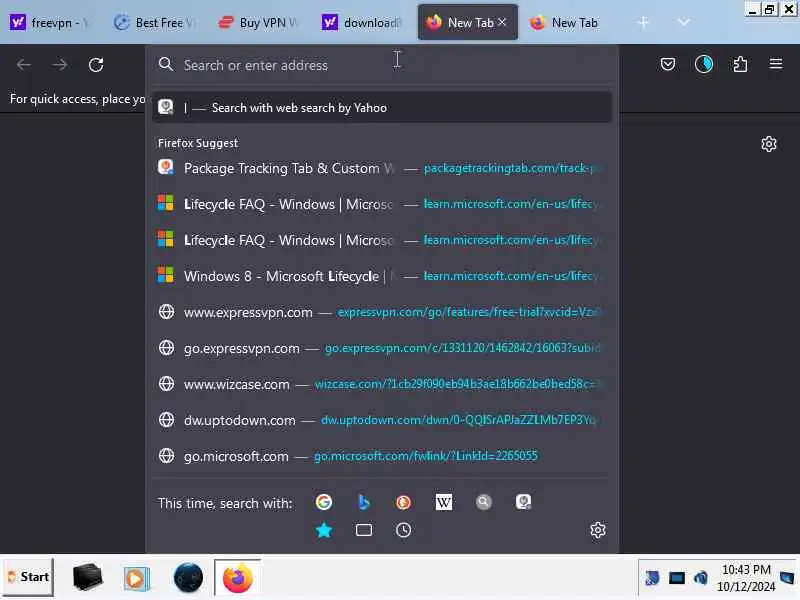800x600 pixels.
Task: Open the go.microsoft.com fwlink suggestion
Action: click(382, 456)
